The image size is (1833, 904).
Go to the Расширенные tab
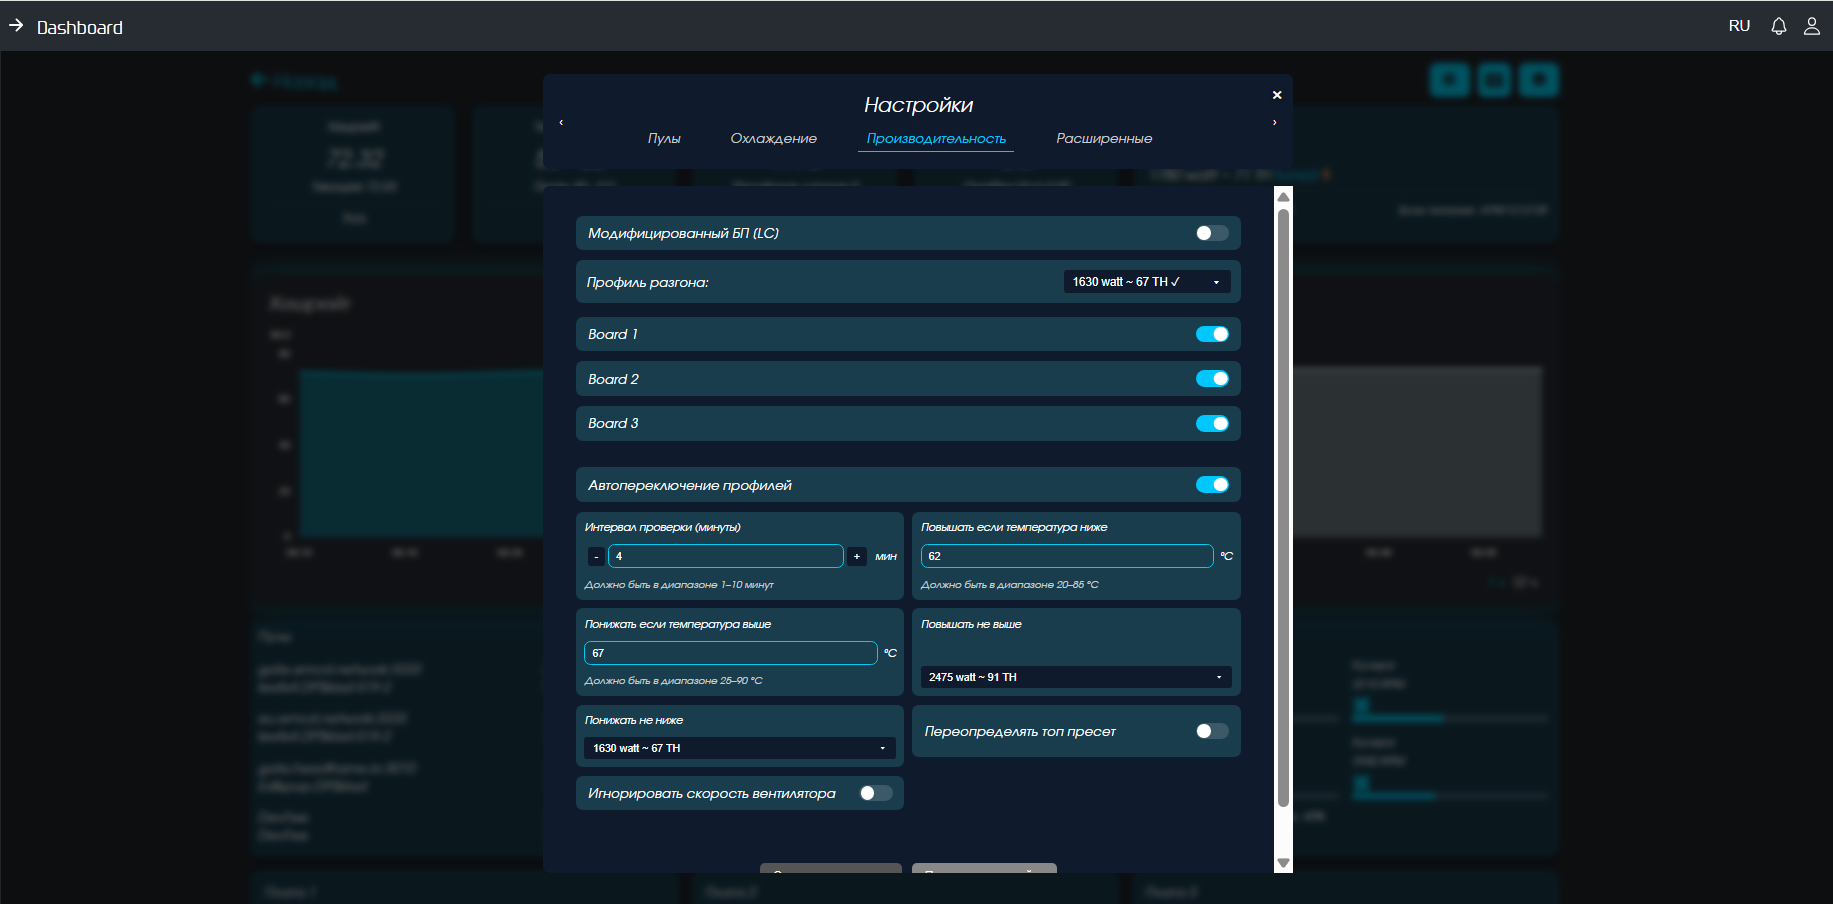(1104, 138)
